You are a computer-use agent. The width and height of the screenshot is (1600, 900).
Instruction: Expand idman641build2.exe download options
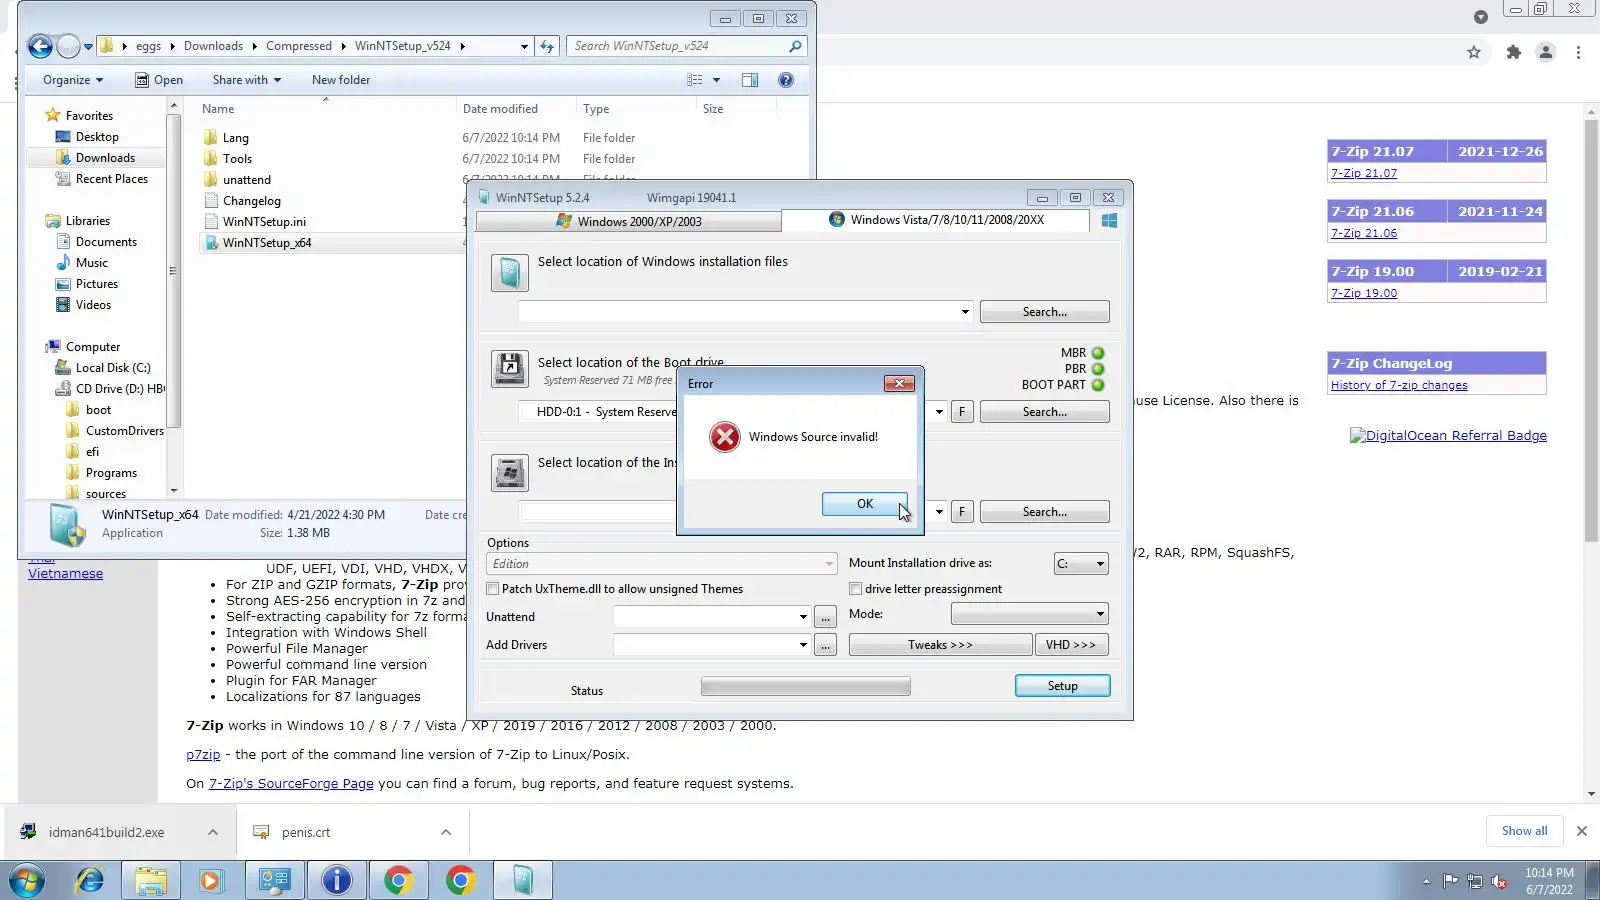tap(213, 832)
